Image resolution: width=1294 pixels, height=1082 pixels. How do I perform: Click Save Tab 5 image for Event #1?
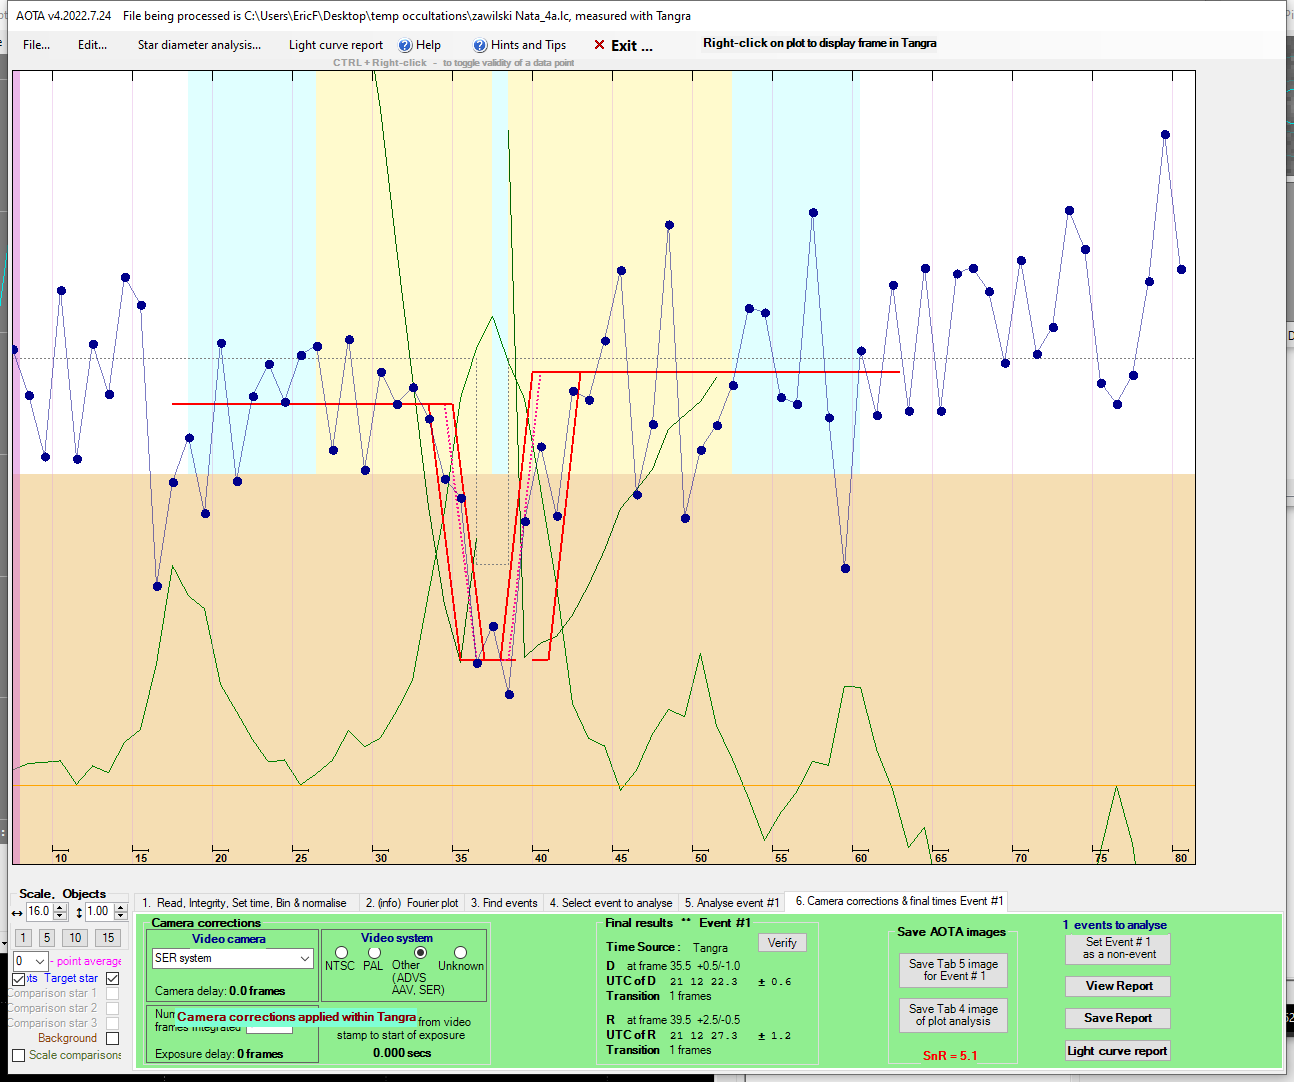point(953,970)
